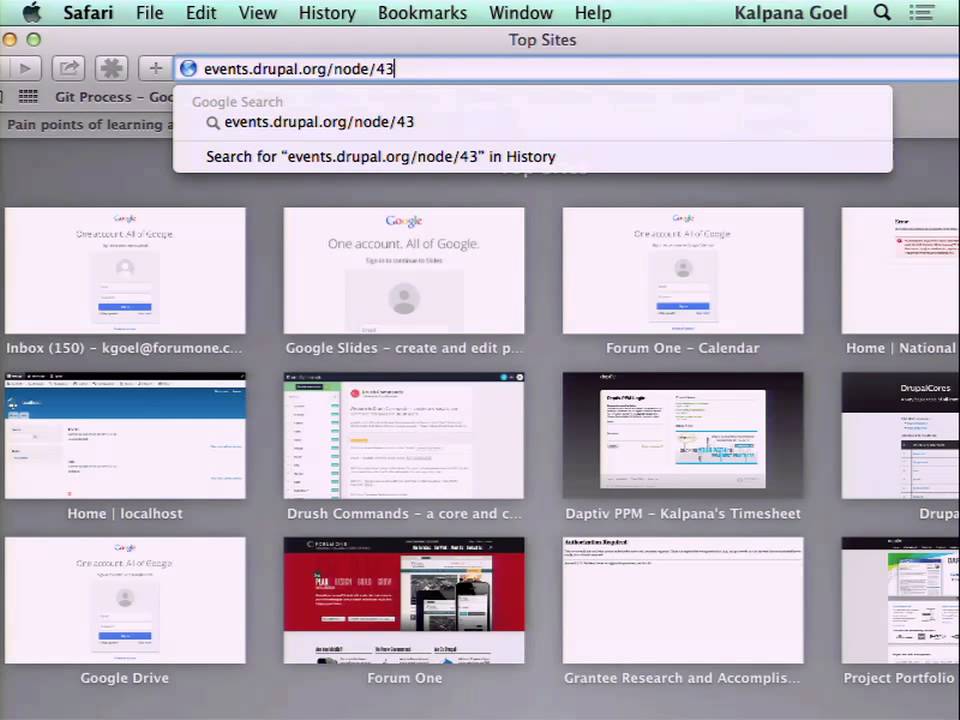The height and width of the screenshot is (720, 960).
Task: Click the address bar URL field
Action: coord(566,69)
